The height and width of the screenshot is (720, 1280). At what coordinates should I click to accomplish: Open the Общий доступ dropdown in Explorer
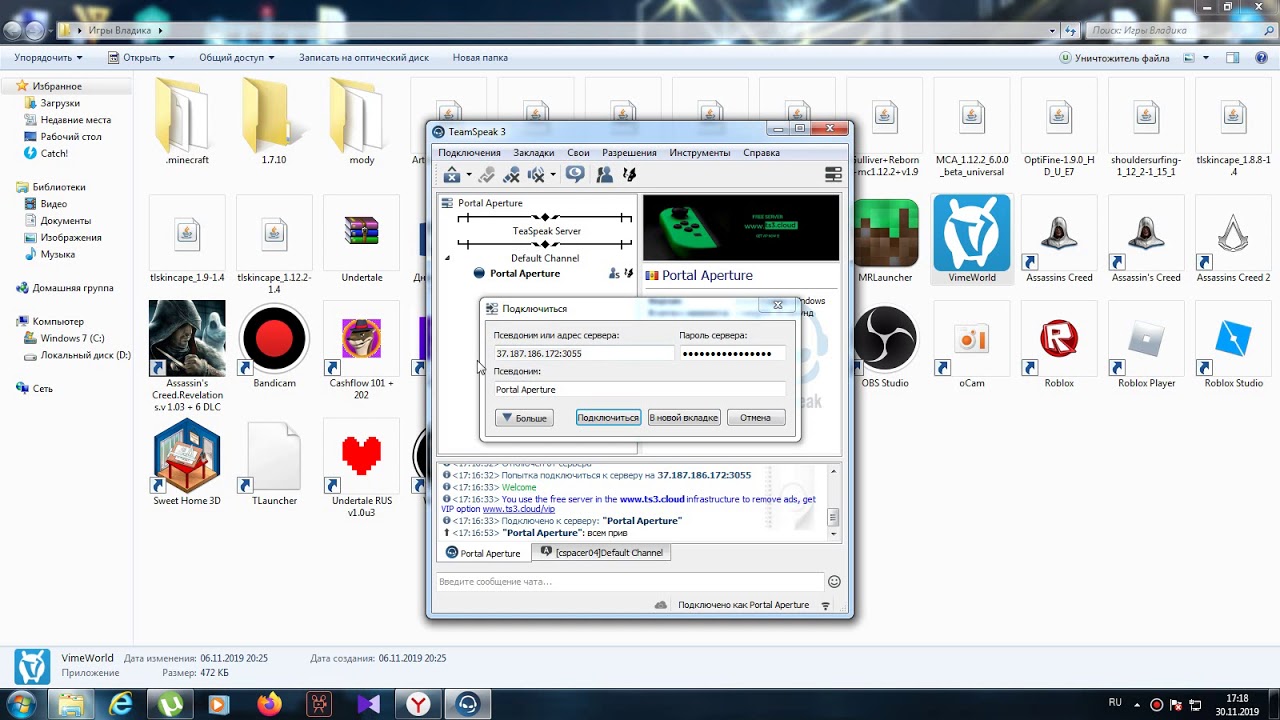pos(237,57)
